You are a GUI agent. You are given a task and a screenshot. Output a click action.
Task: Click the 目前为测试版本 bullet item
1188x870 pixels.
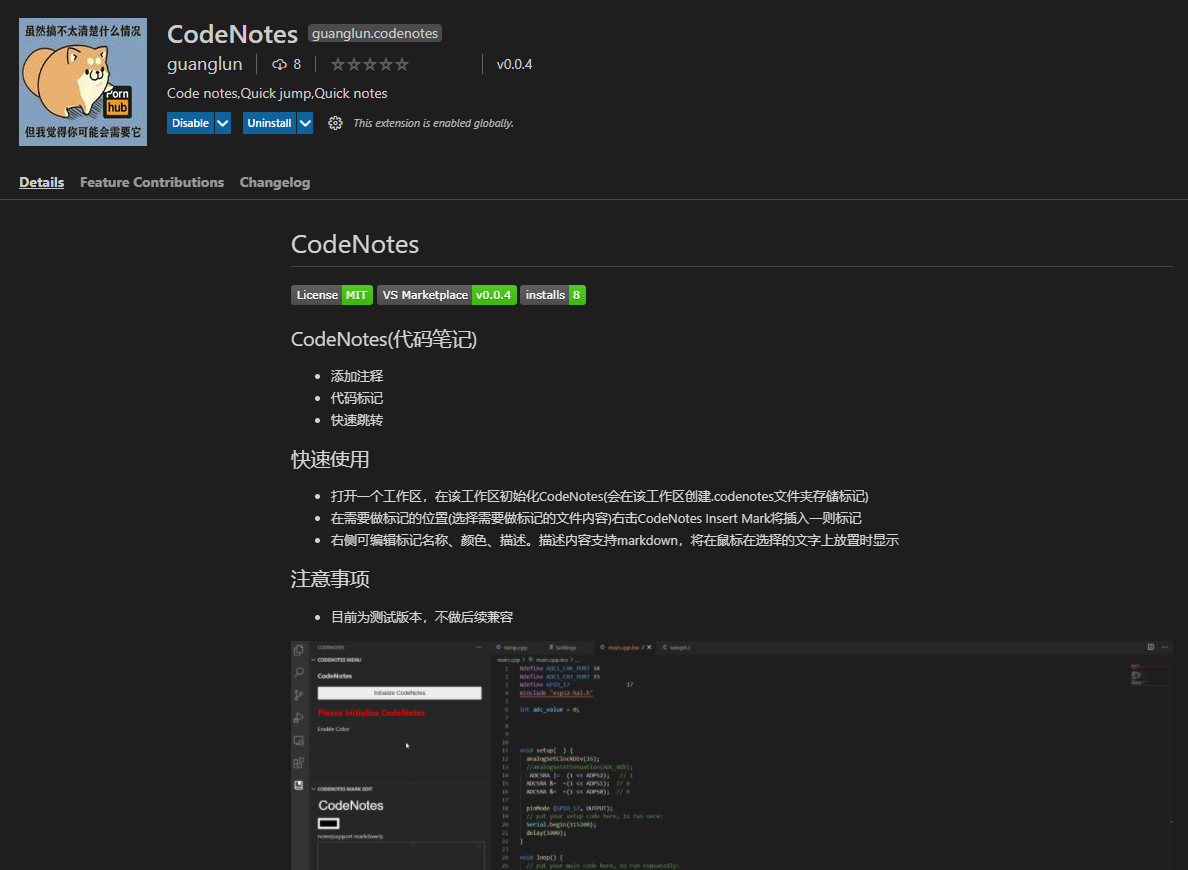tap(422, 617)
